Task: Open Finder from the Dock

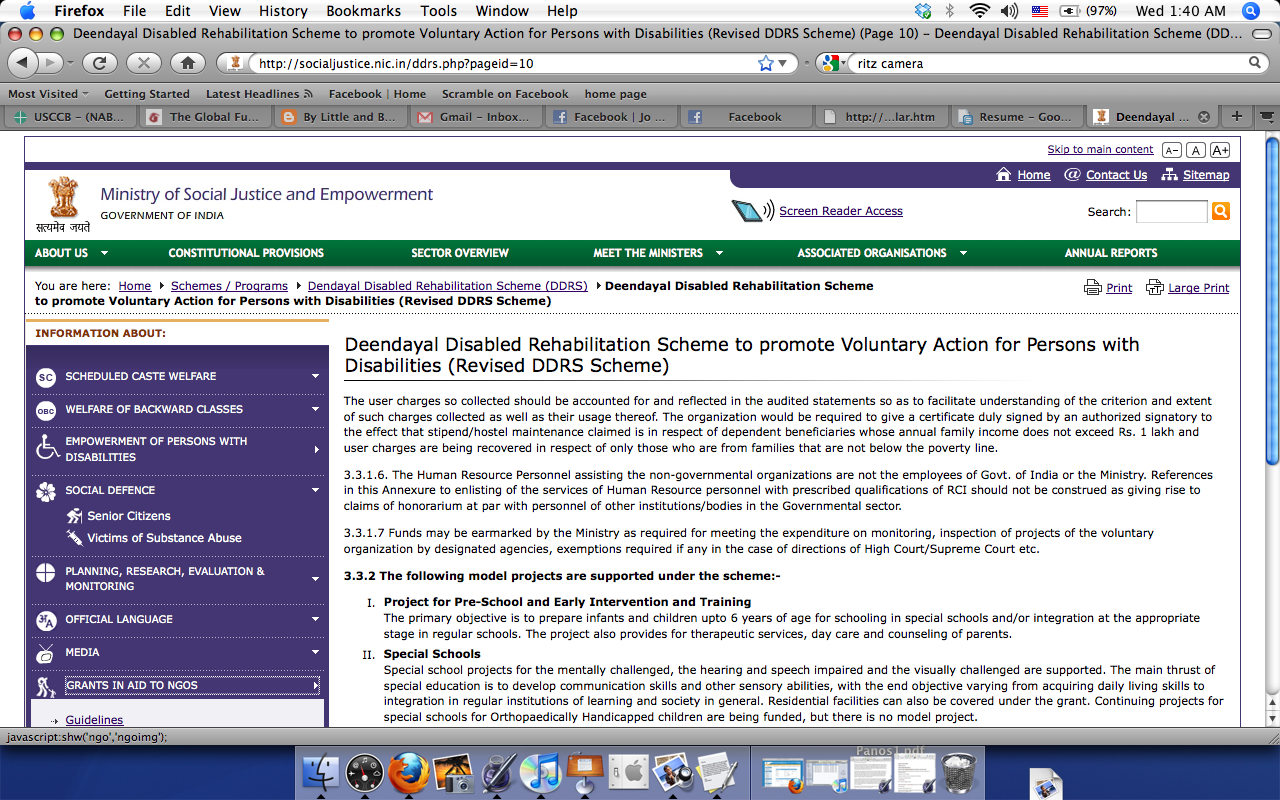Action: (x=322, y=773)
